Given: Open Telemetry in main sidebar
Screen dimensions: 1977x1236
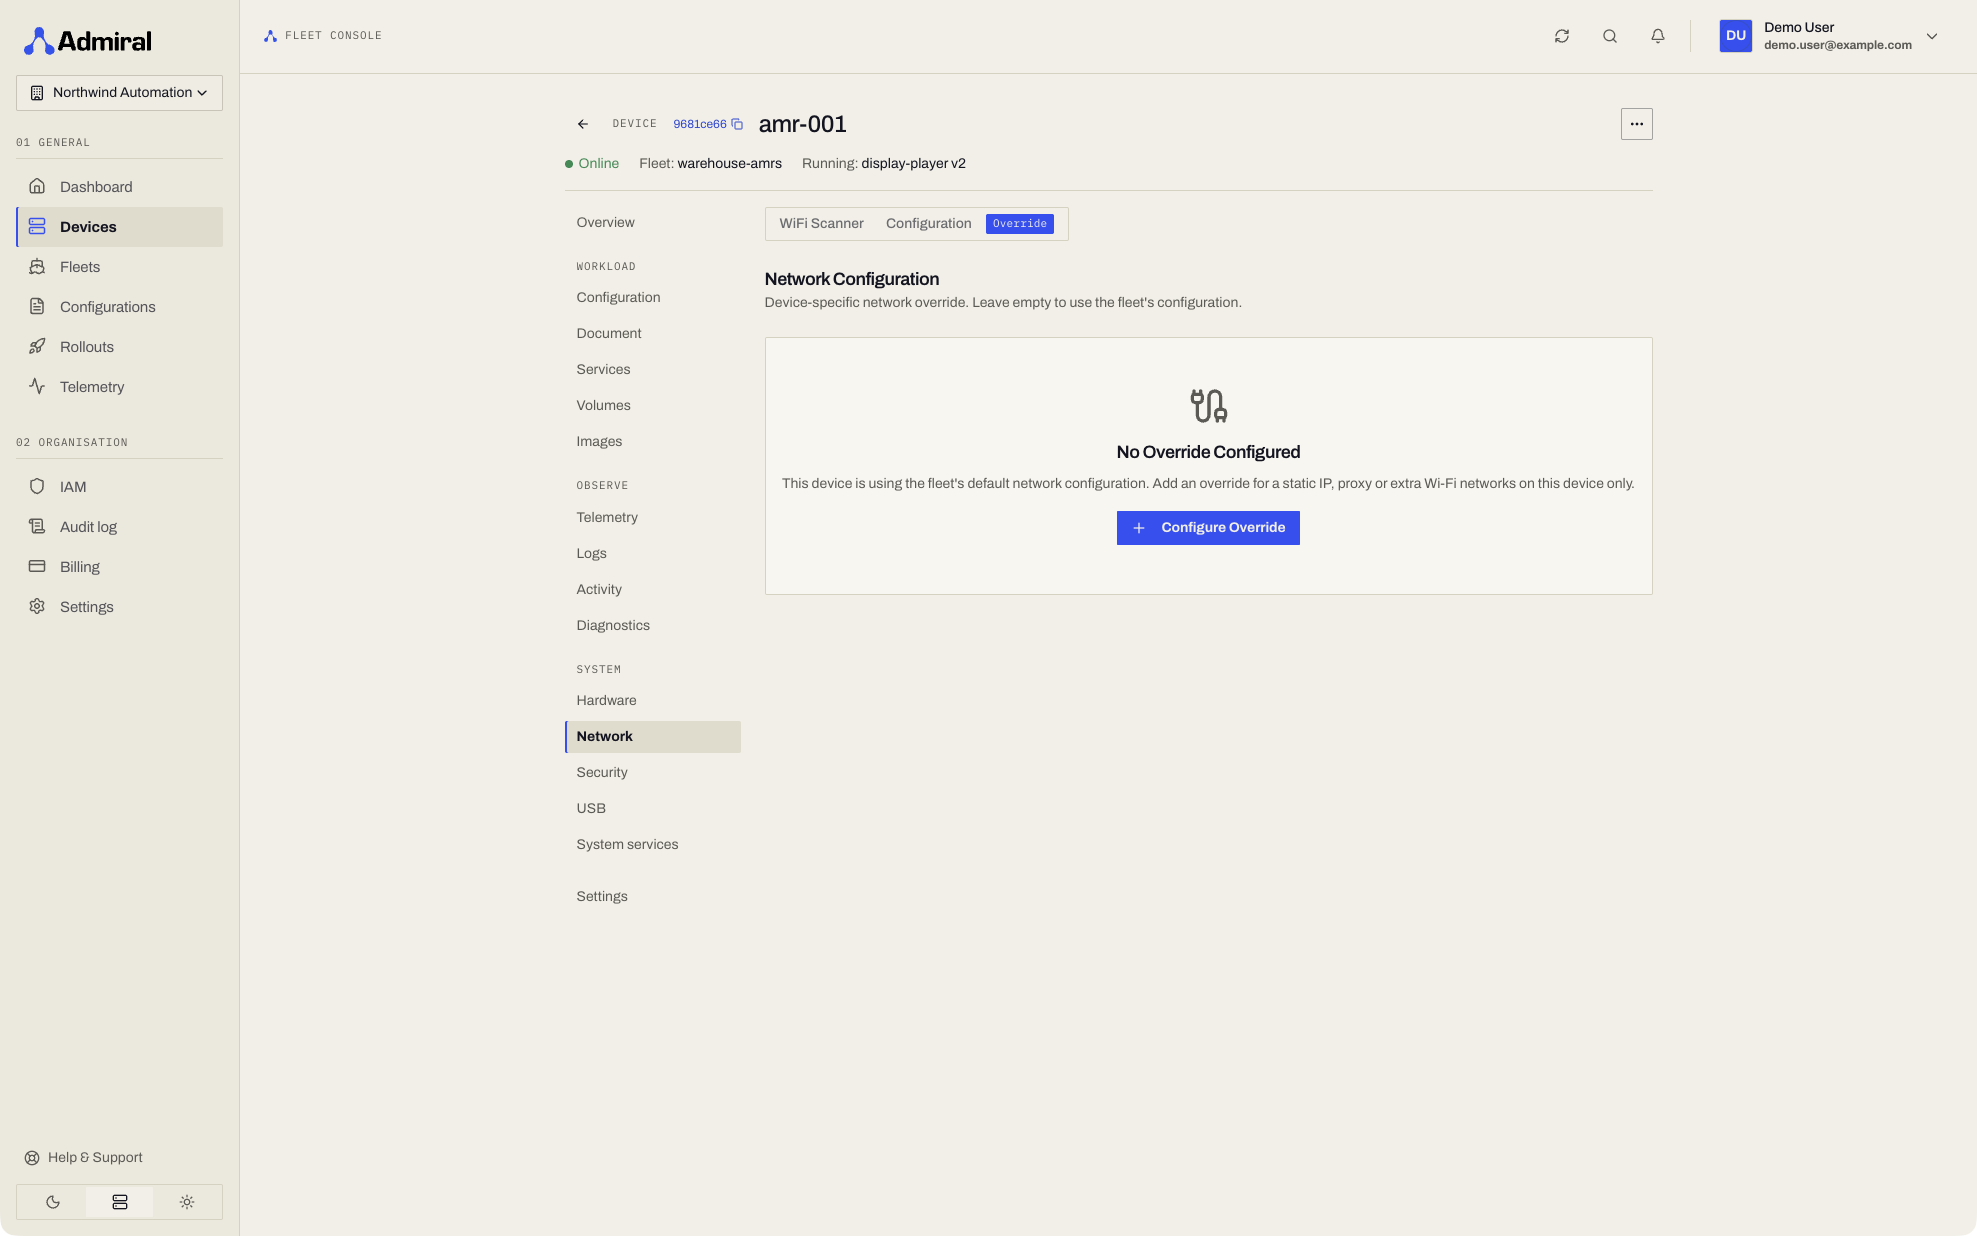Looking at the screenshot, I should click(x=120, y=387).
